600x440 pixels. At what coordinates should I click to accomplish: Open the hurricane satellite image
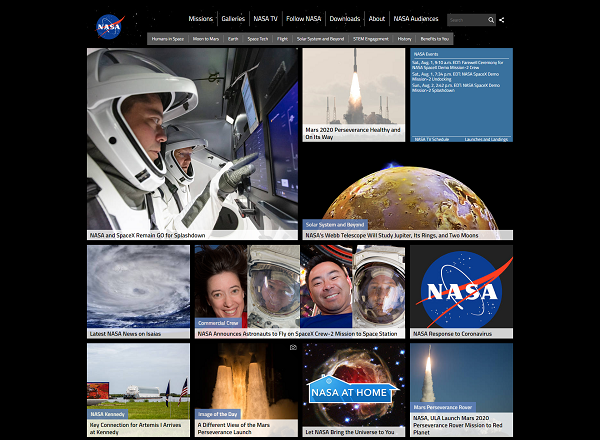(x=139, y=287)
